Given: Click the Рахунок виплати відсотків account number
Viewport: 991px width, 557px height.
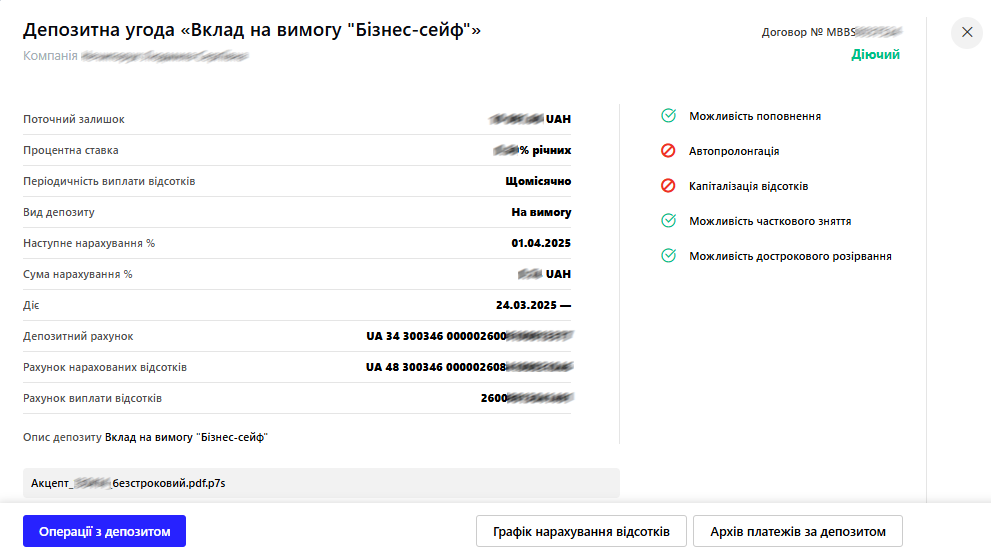Looking at the screenshot, I should 526,398.
